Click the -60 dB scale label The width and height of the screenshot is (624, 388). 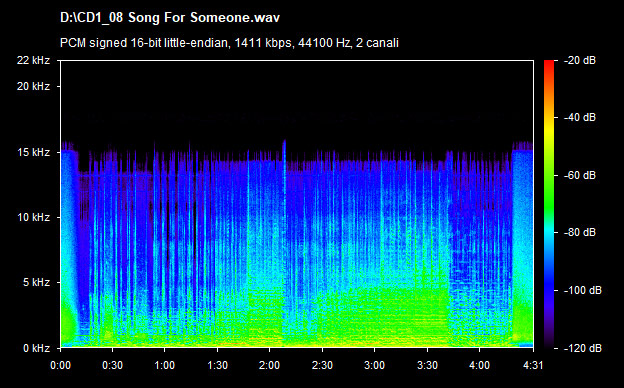coord(579,175)
